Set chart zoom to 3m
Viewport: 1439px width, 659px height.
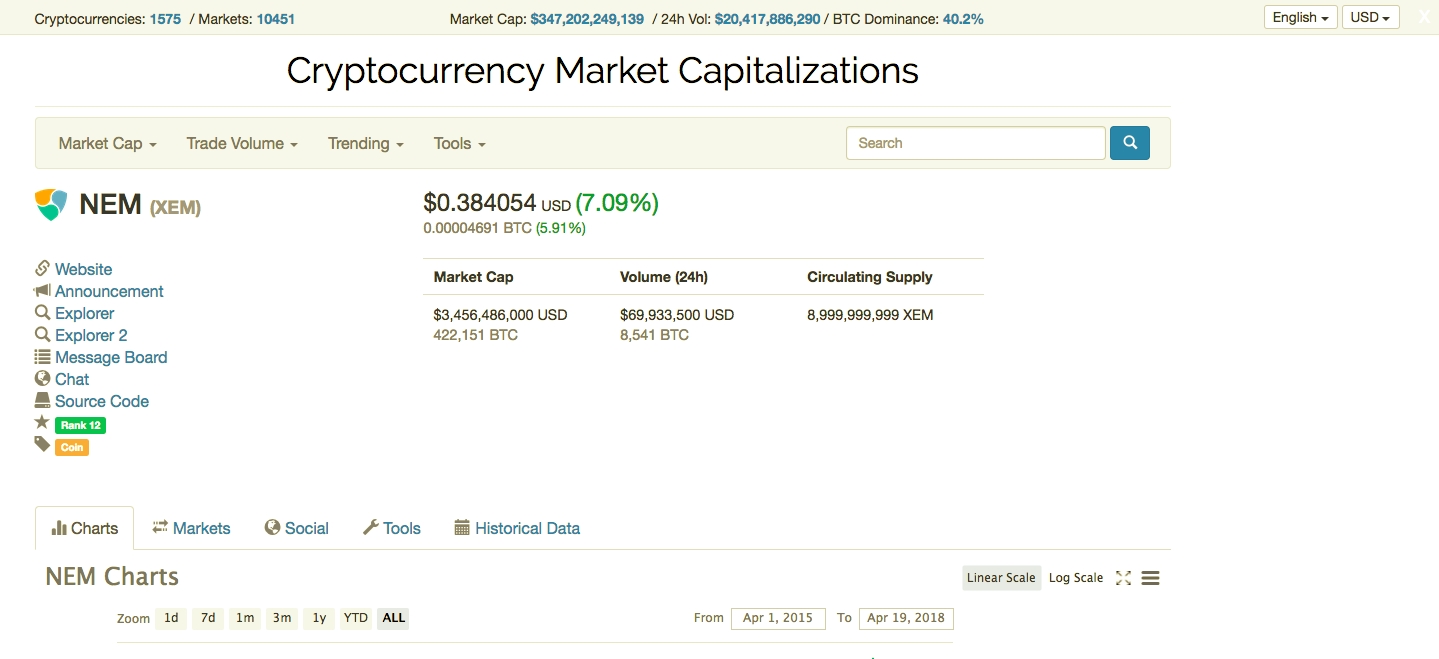click(x=282, y=618)
